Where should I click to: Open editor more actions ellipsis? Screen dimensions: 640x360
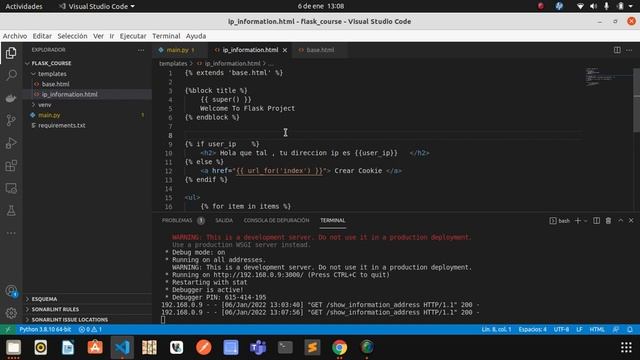point(629,50)
